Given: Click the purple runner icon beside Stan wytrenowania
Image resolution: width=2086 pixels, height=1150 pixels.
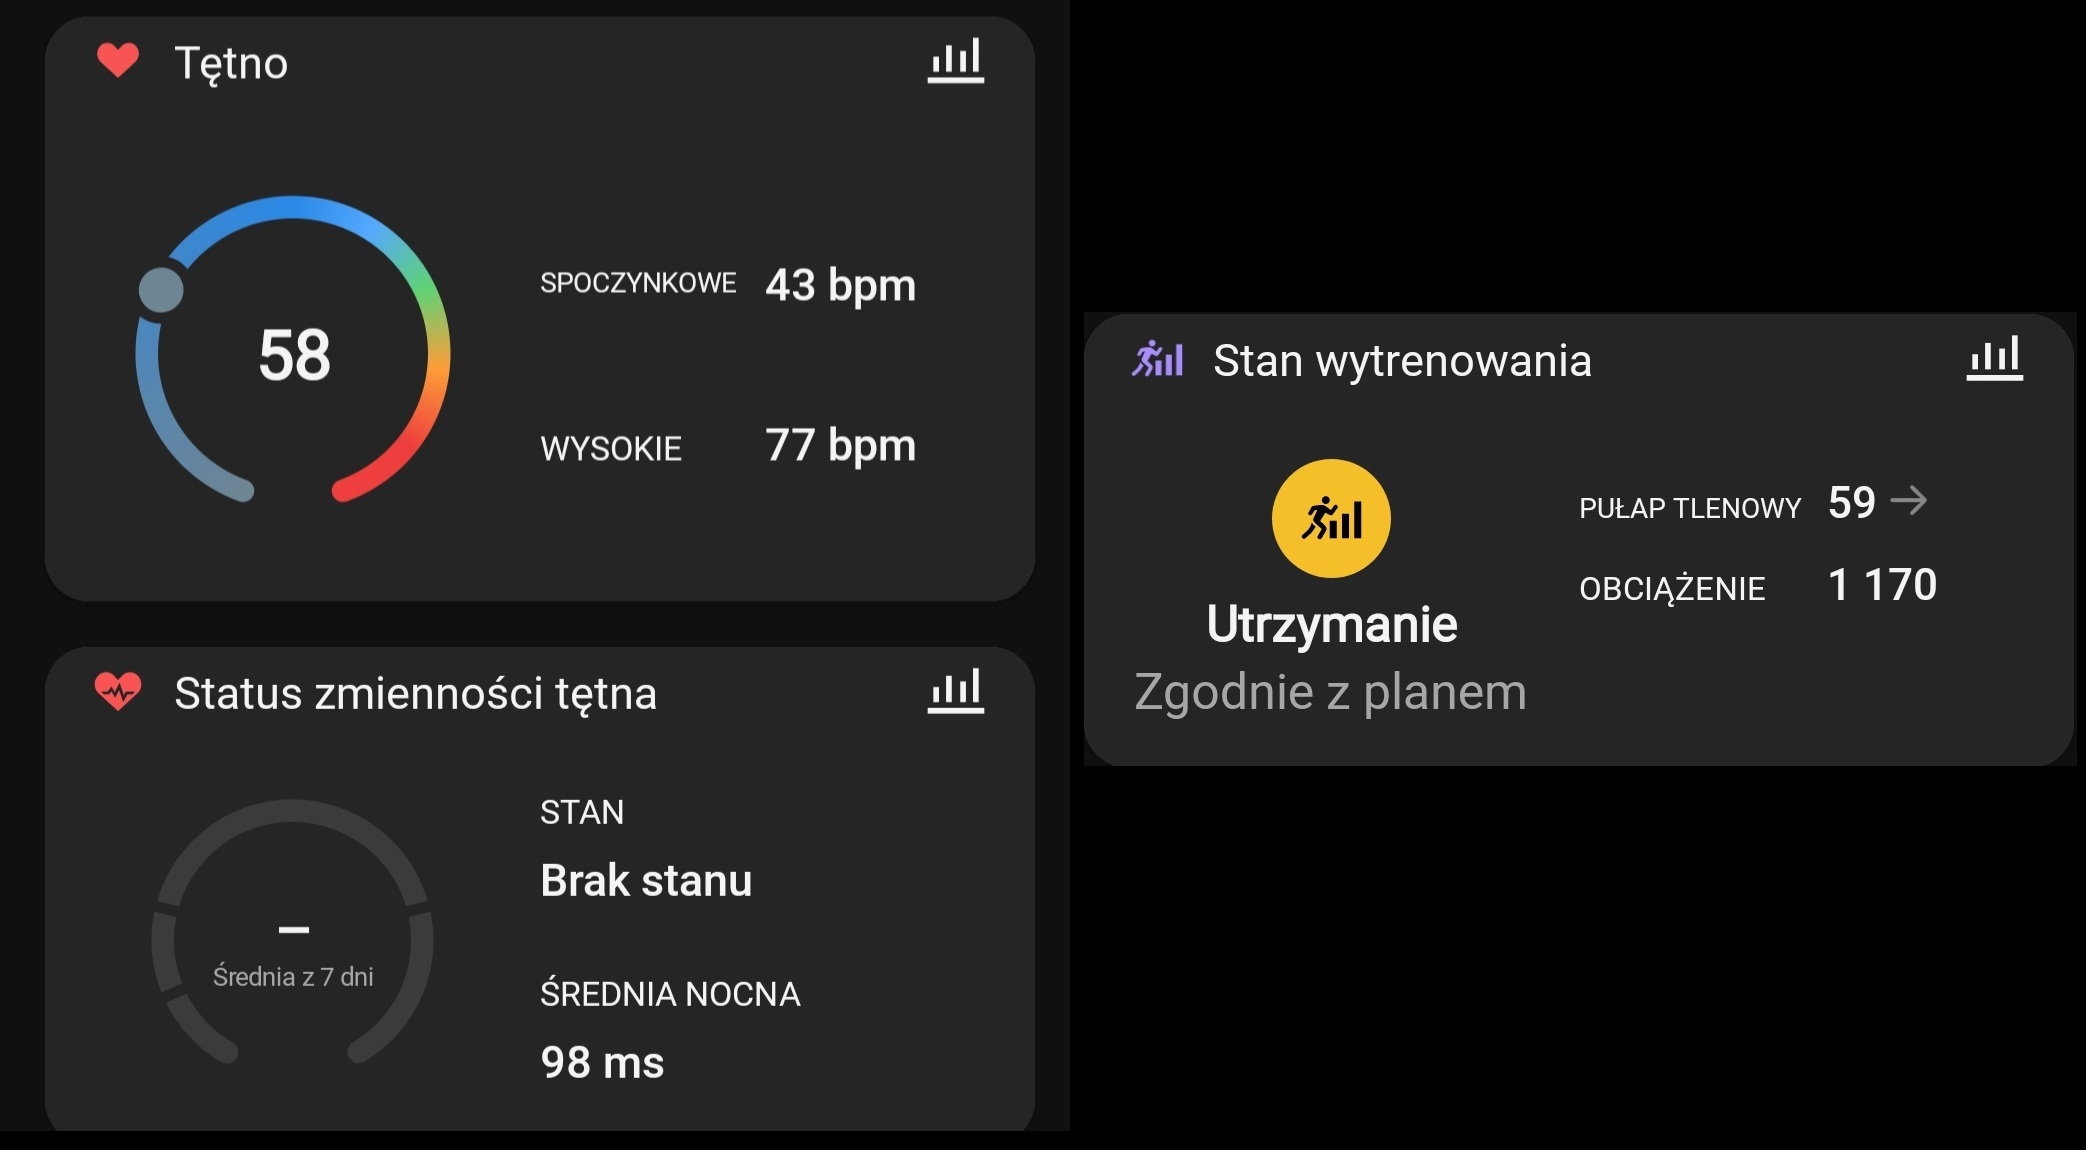Looking at the screenshot, I should click(1157, 359).
